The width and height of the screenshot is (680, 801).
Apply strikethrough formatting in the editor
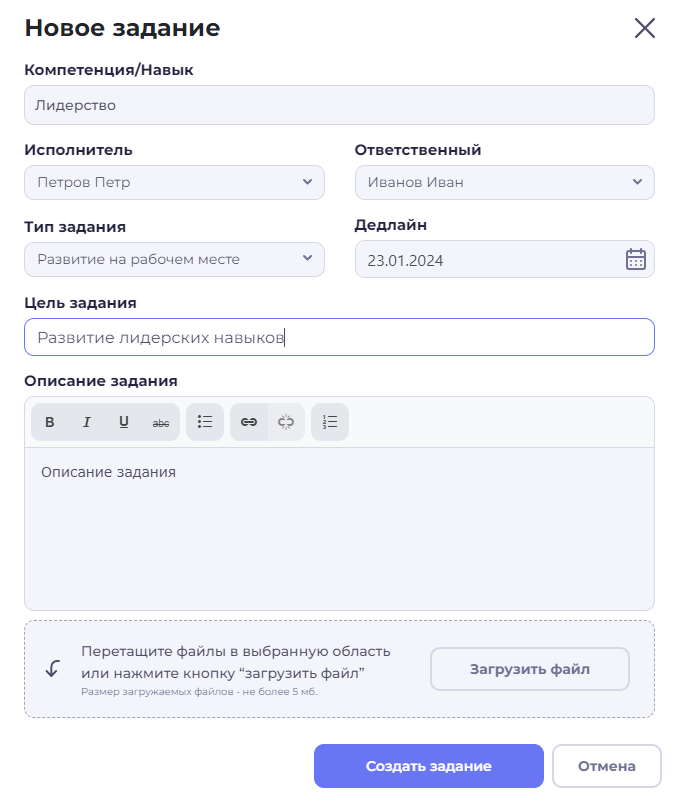161,423
